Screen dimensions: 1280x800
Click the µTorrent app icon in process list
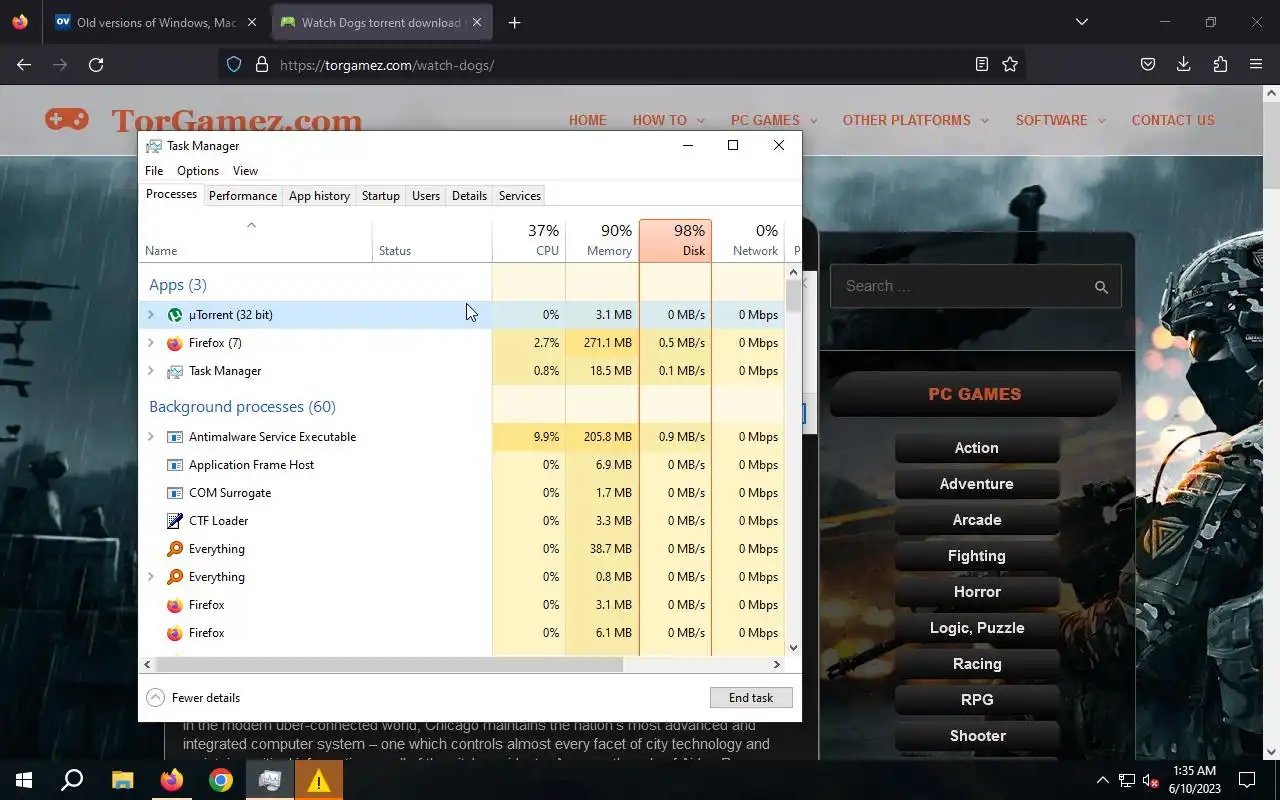point(175,315)
